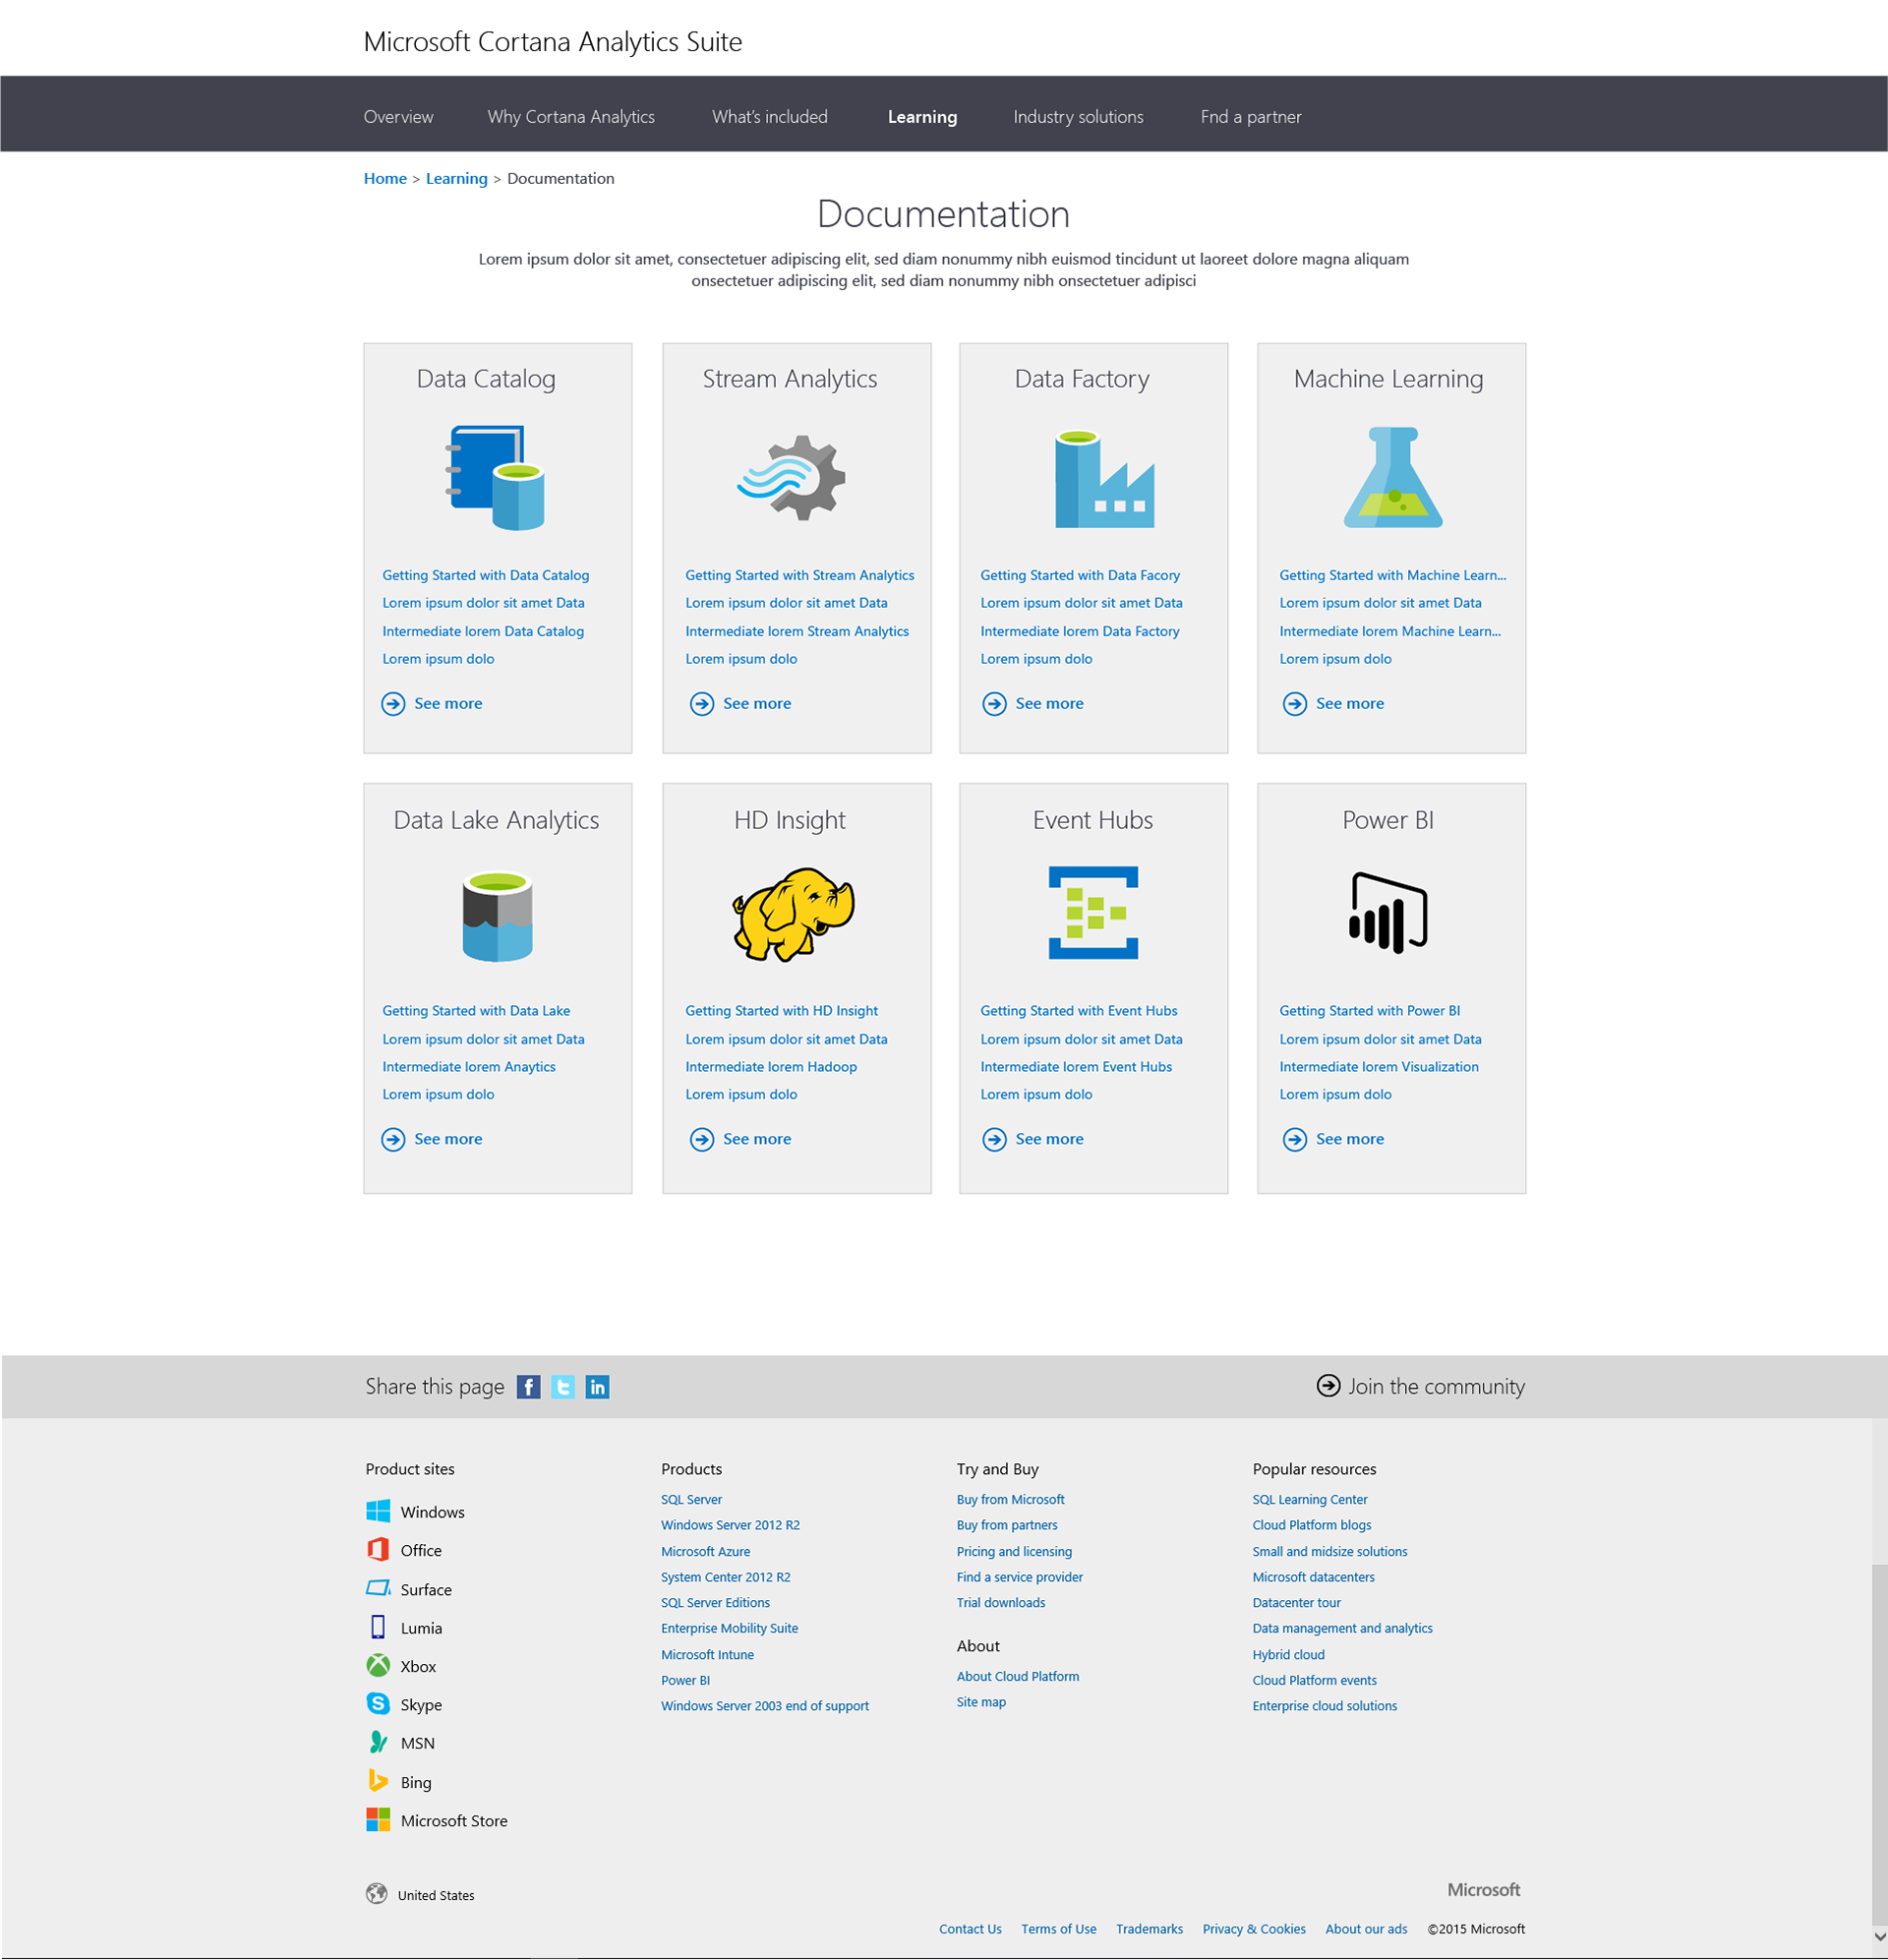Open Contact Us link at page bottom
Viewport: 1888px width, 1960px height.
[x=970, y=1929]
